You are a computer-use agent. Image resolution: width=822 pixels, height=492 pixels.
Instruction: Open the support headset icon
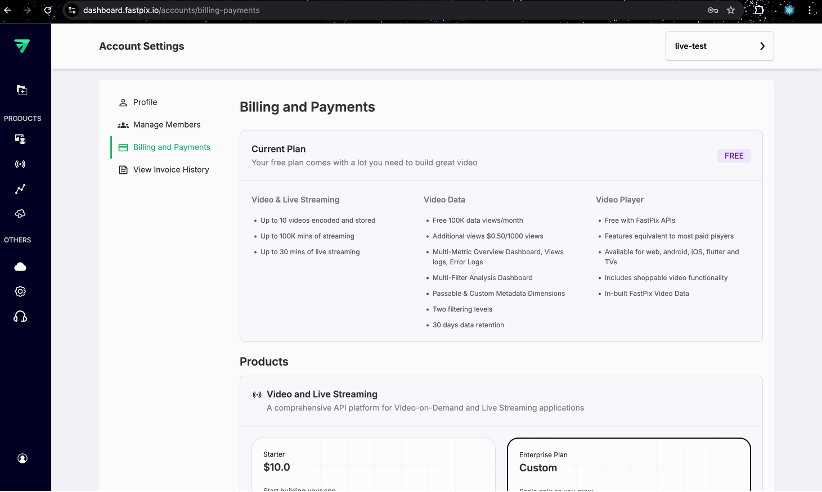point(20,316)
